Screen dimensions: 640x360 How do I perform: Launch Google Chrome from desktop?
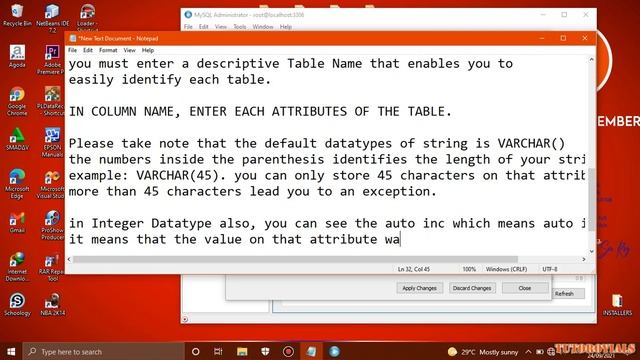click(17, 101)
